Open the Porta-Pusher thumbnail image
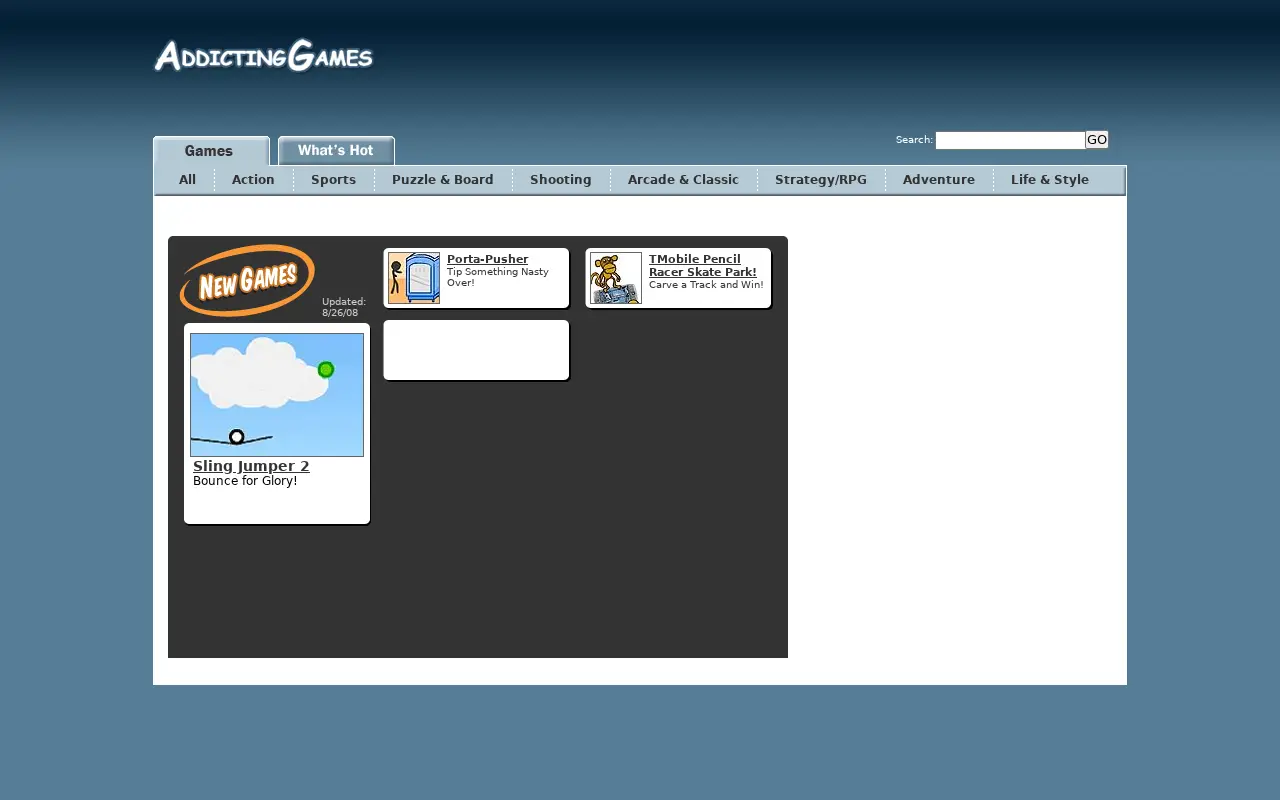 point(414,278)
